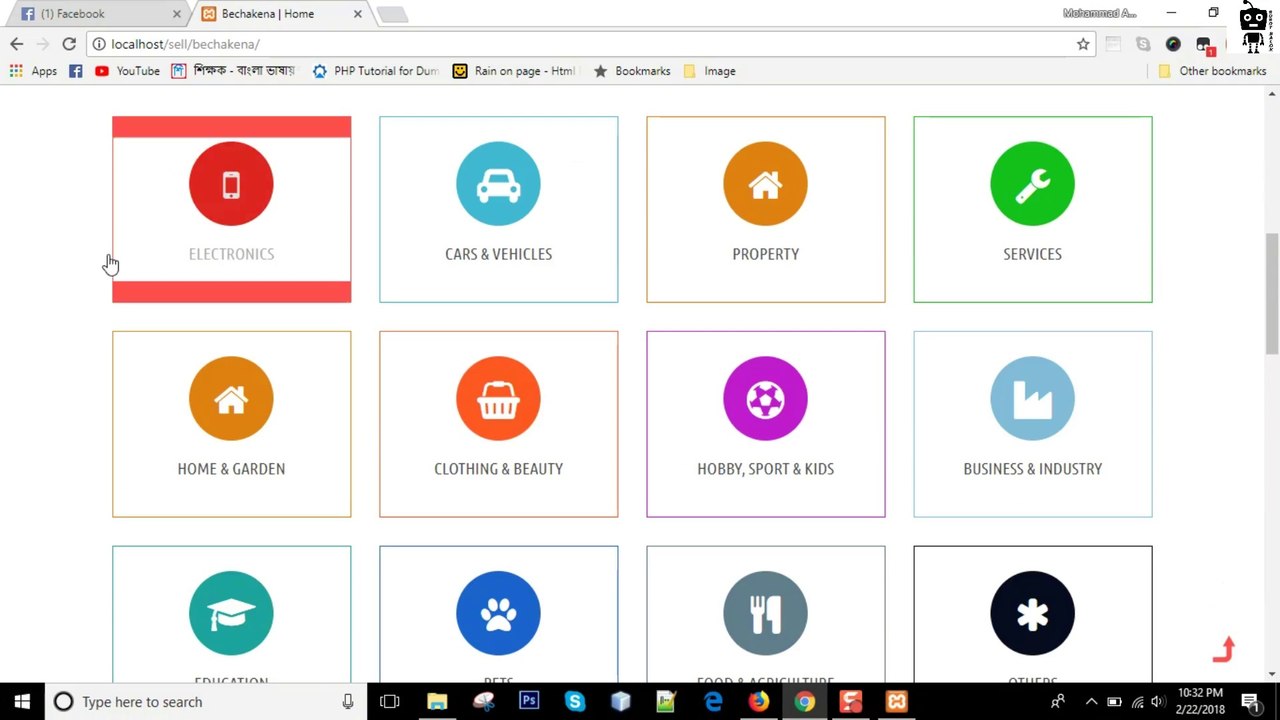Click the BUSINESS & INDUSTRY label
This screenshot has width=1280, height=720.
point(1032,469)
